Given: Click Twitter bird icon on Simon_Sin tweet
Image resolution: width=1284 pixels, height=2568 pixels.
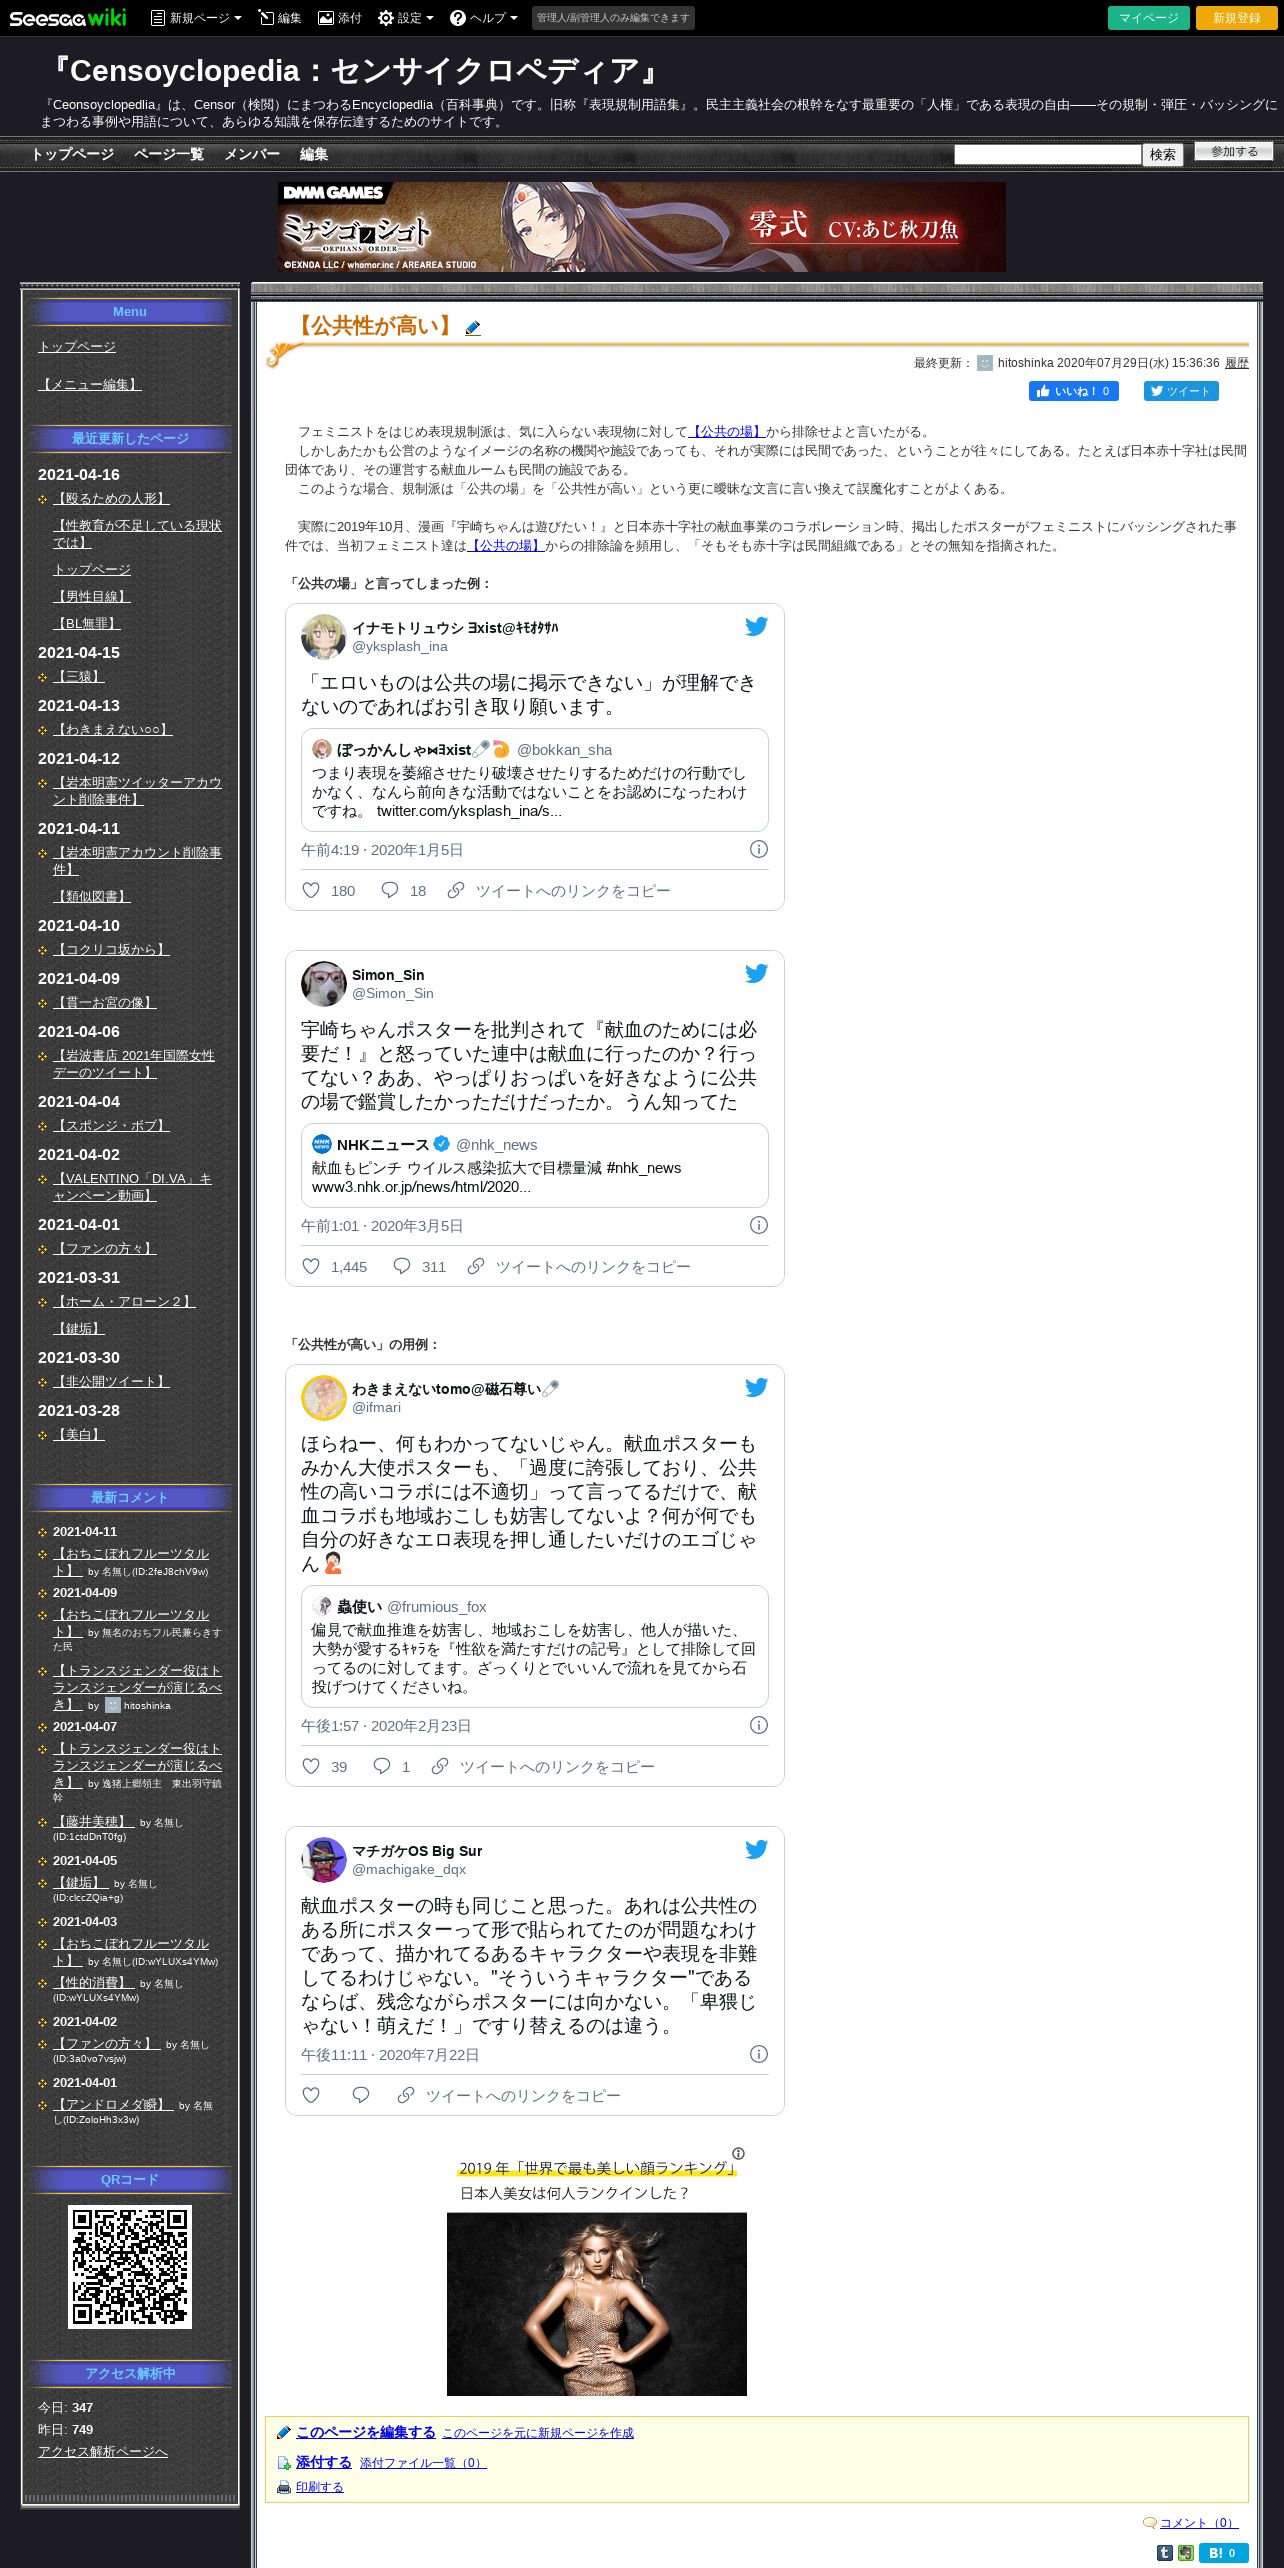Looking at the screenshot, I should [756, 974].
